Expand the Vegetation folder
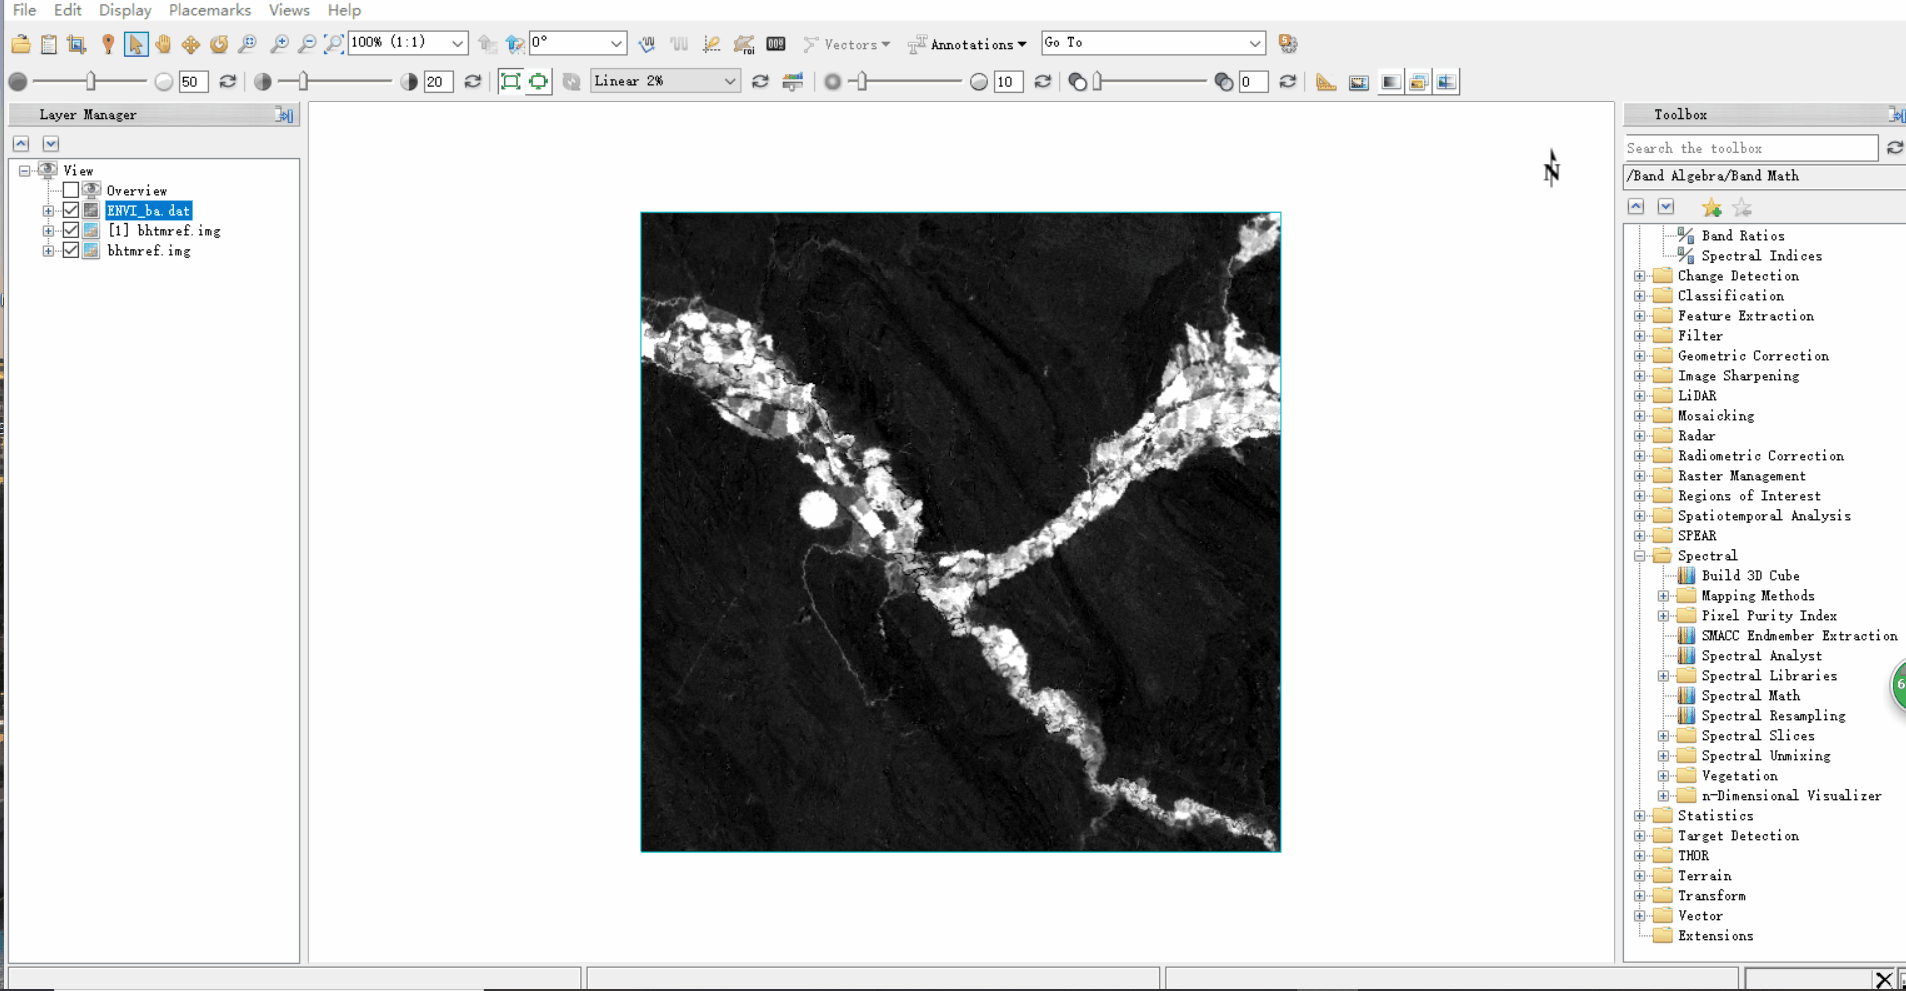The image size is (1906, 991). (1664, 776)
